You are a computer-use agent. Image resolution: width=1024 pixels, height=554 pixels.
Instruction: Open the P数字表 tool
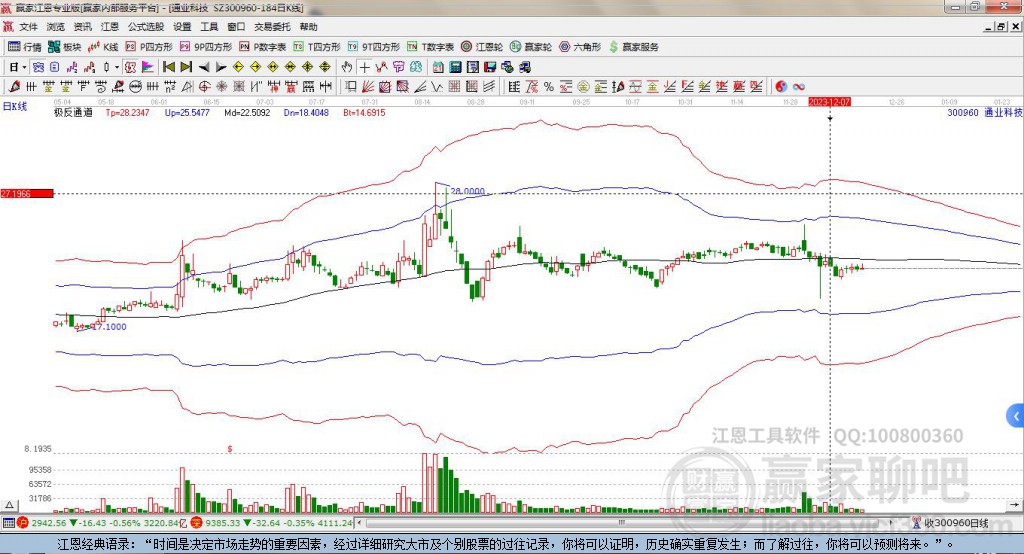[263, 47]
